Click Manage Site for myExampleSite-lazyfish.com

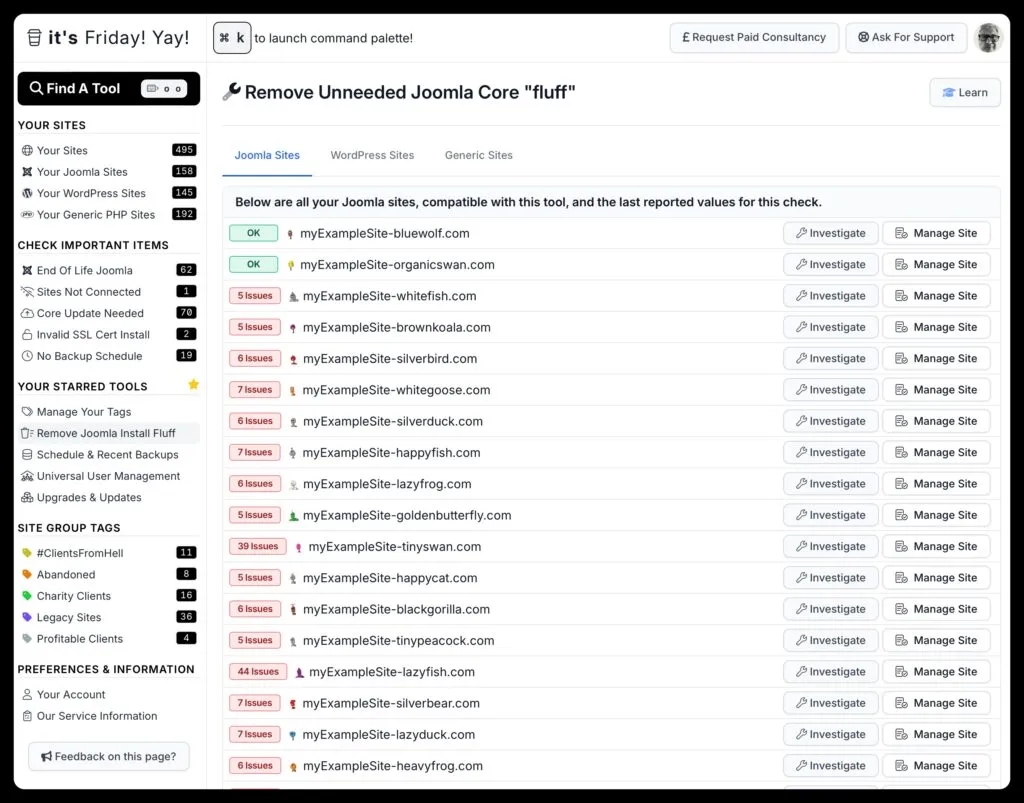936,671
